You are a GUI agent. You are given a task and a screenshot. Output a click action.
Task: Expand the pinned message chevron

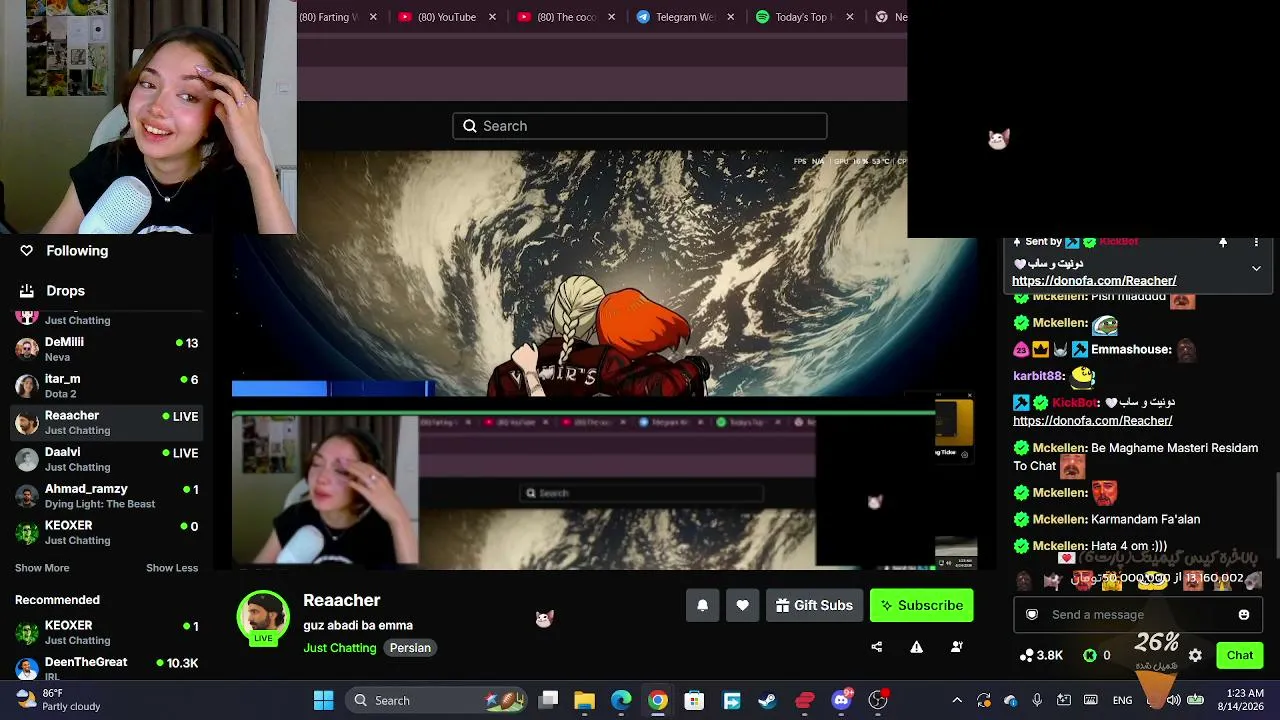[1256, 268]
